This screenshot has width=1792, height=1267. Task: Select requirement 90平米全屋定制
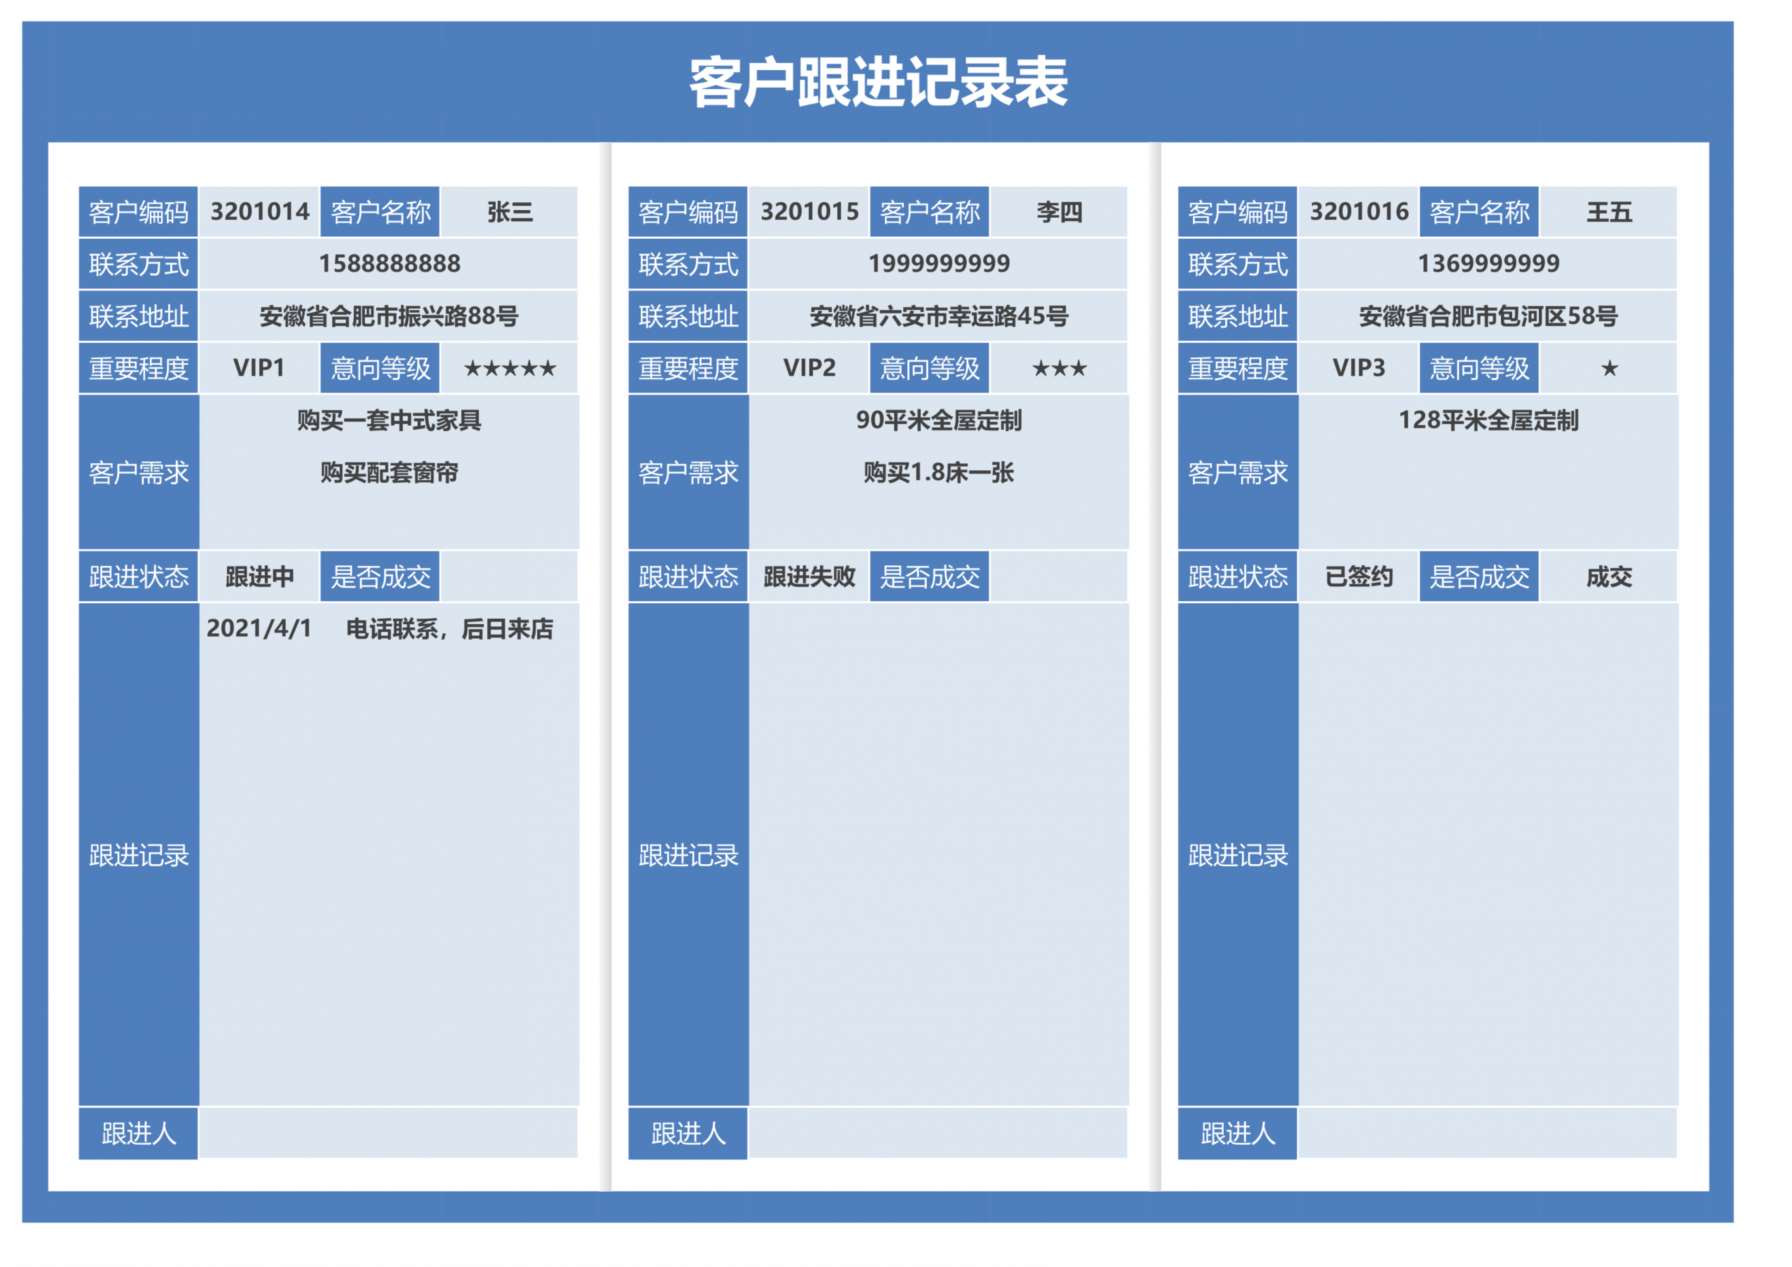939,420
